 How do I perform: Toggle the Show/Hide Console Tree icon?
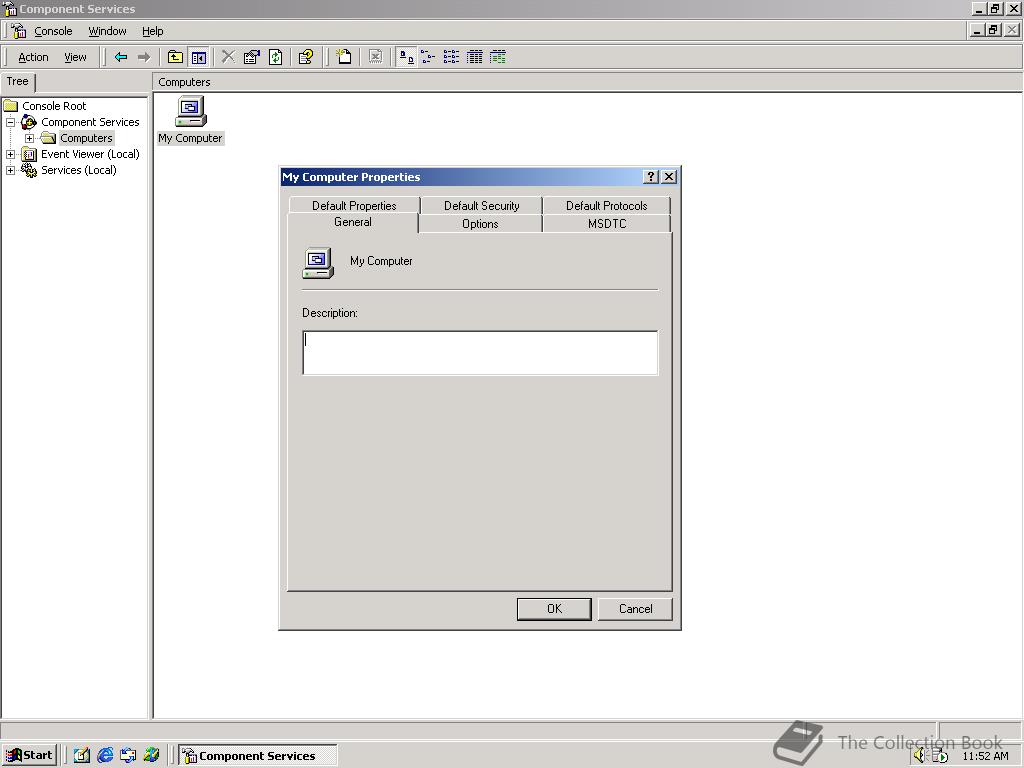[x=199, y=57]
